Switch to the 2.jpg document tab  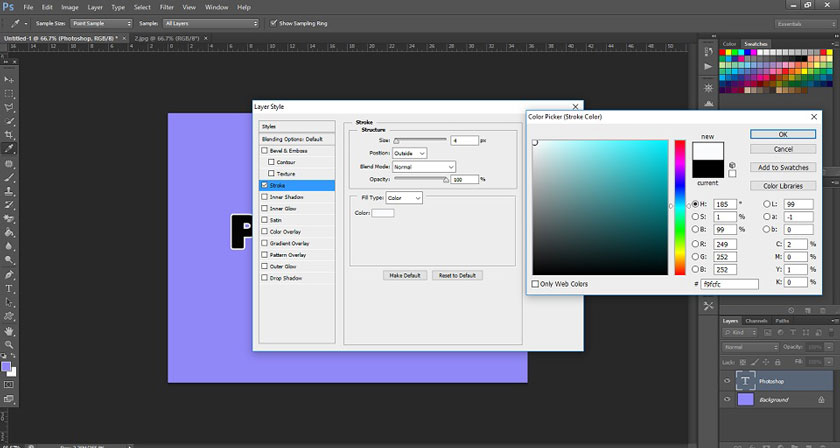click(168, 39)
